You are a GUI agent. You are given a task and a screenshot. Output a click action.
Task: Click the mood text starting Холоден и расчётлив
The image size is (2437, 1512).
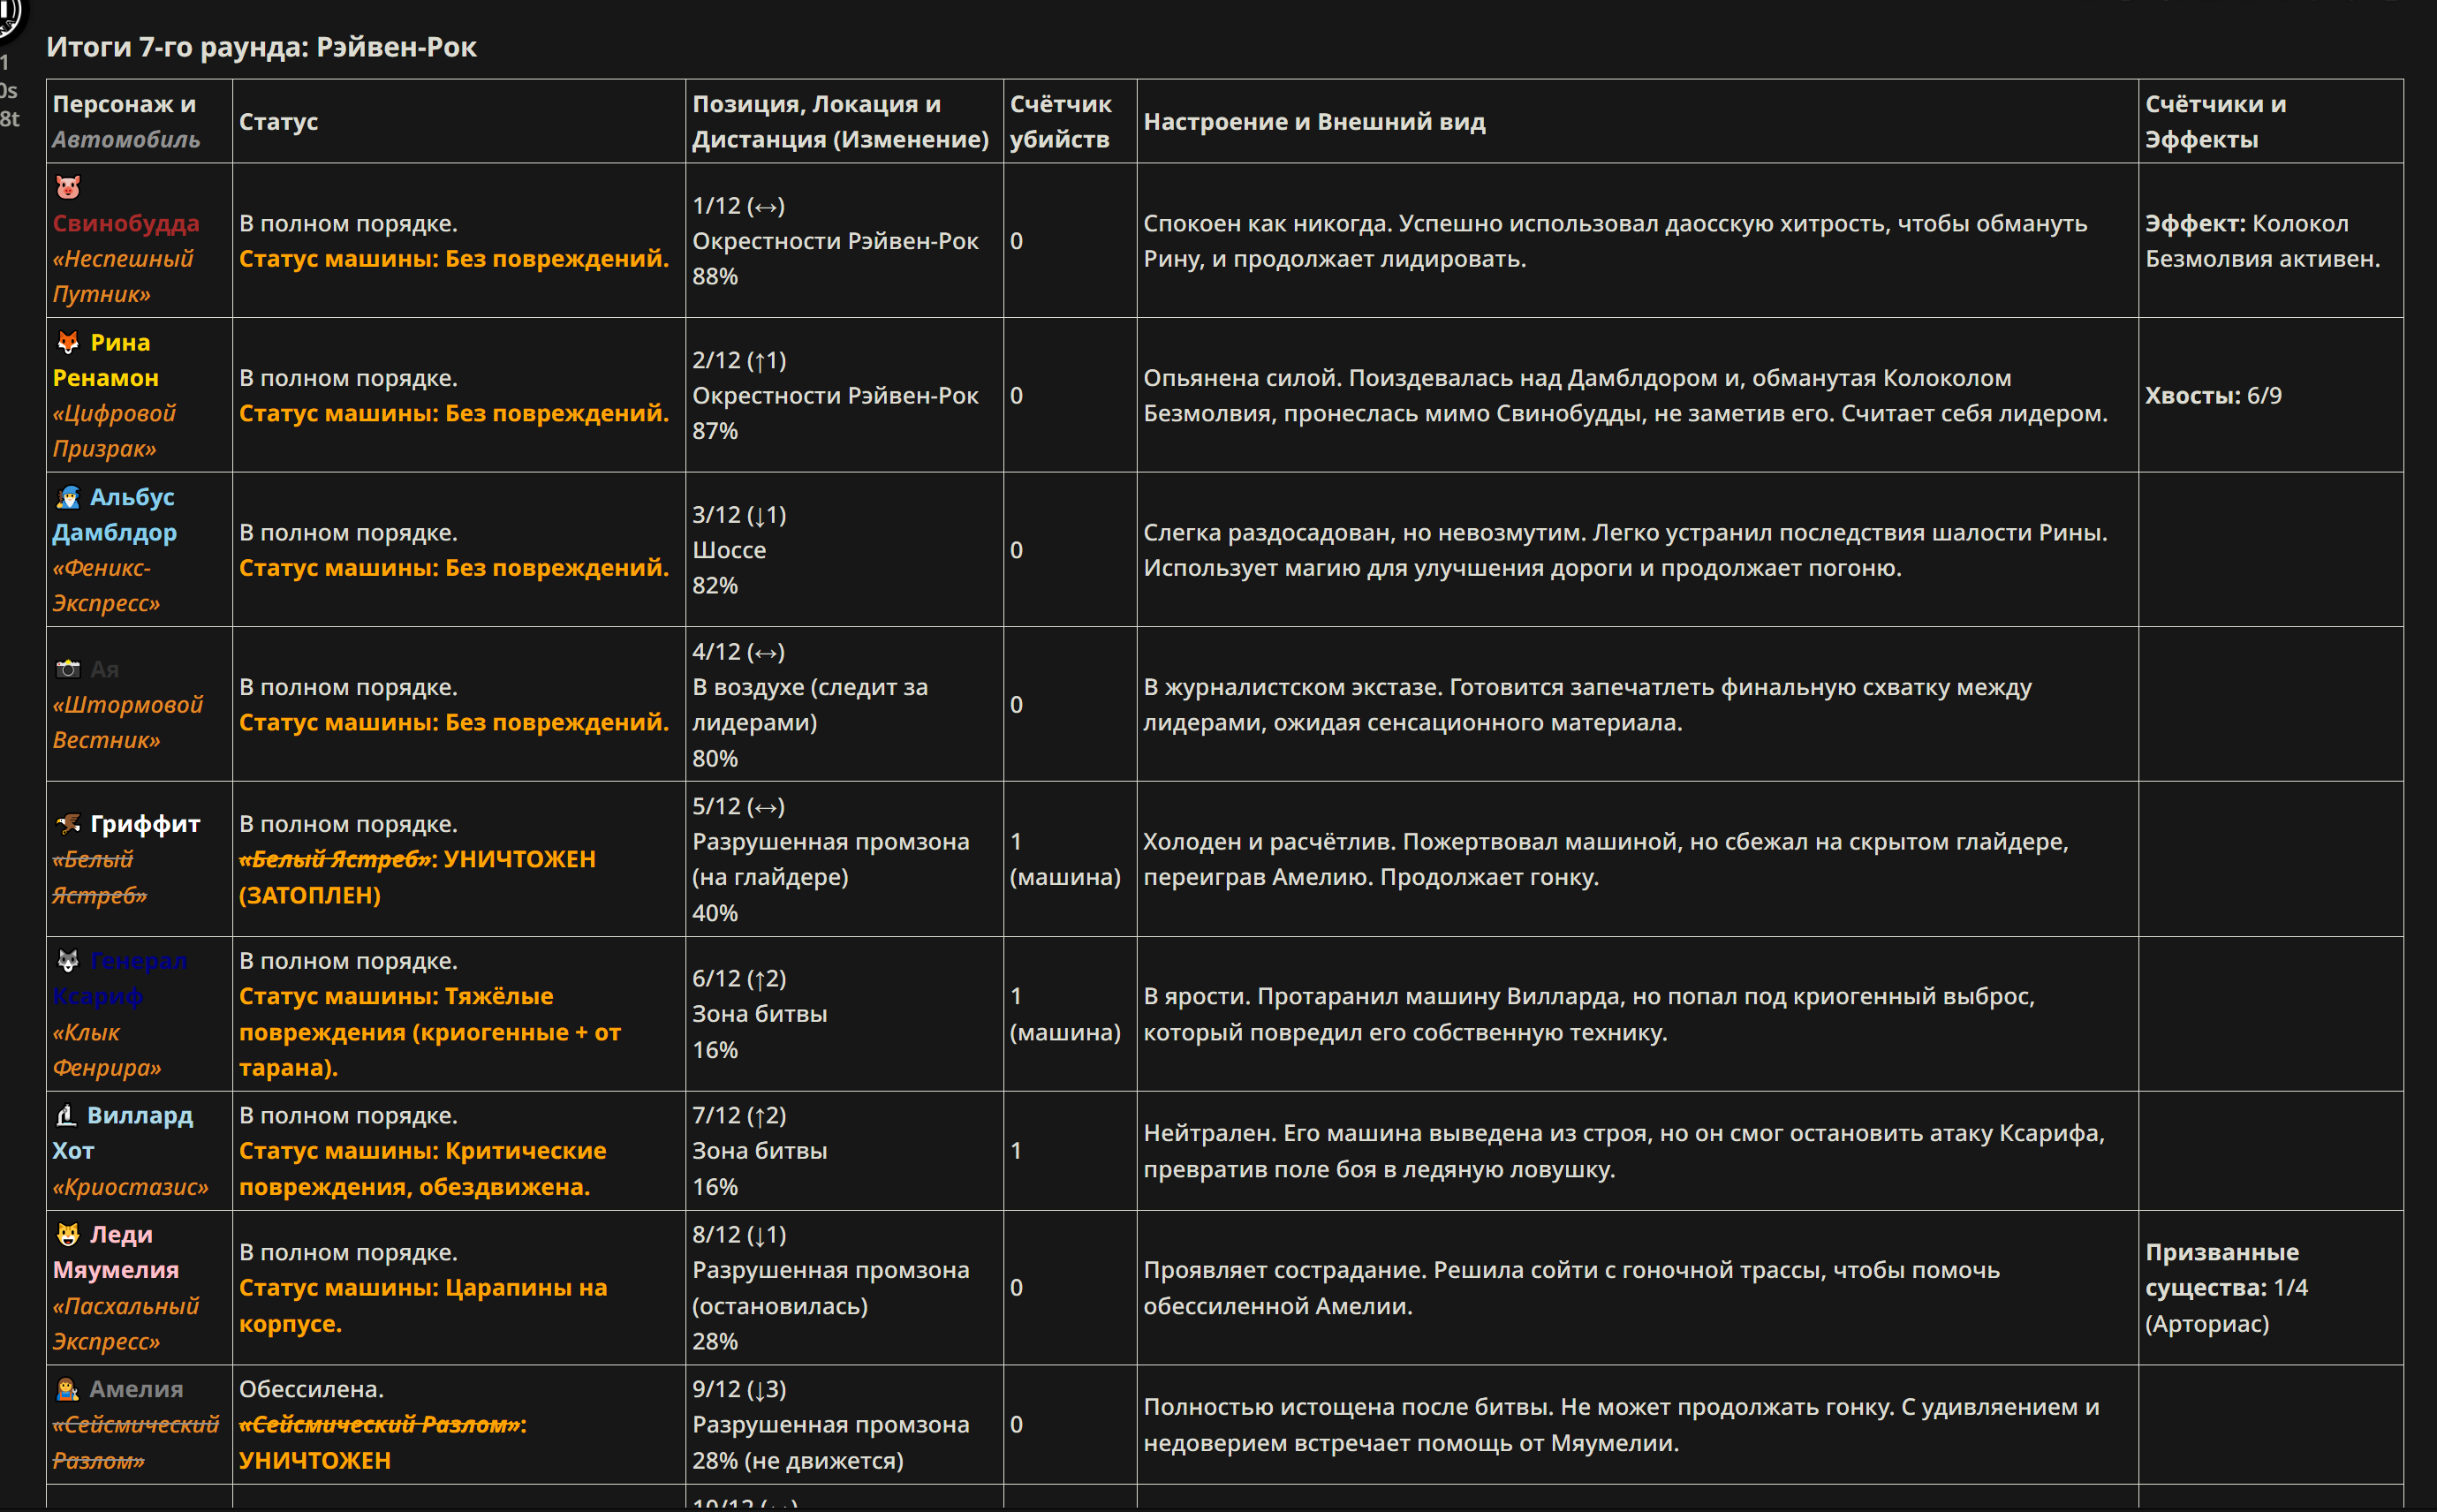[1606, 859]
